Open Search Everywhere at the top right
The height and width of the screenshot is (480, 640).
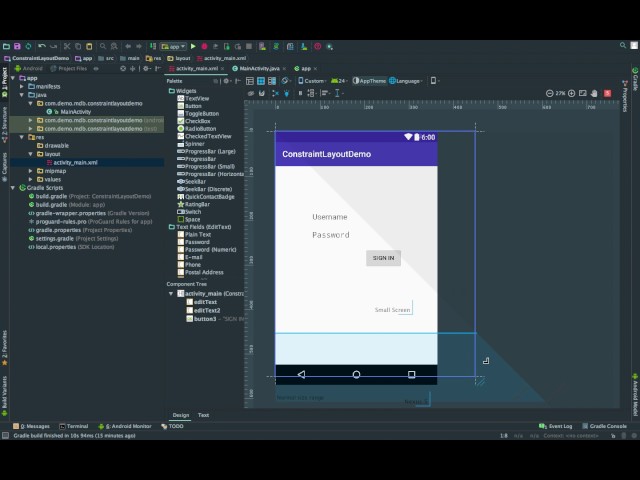click(x=623, y=45)
